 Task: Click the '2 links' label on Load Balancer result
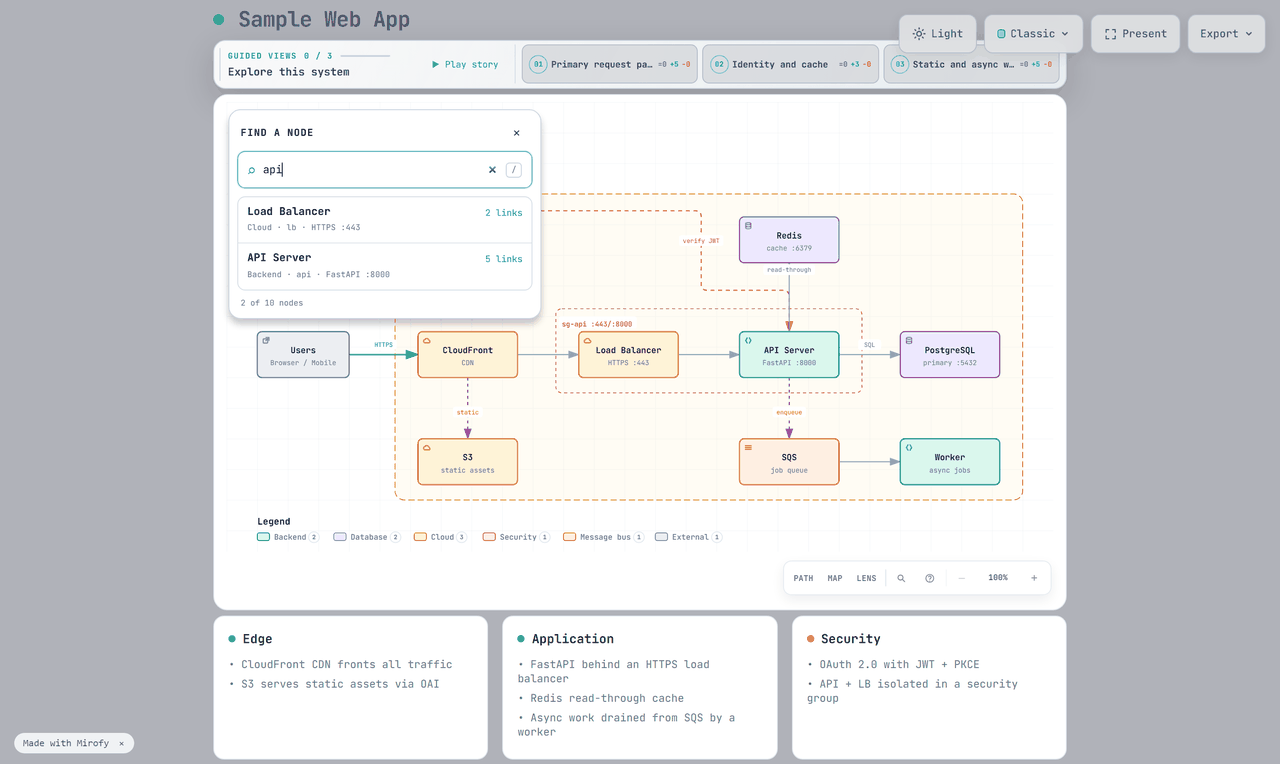[503, 213]
